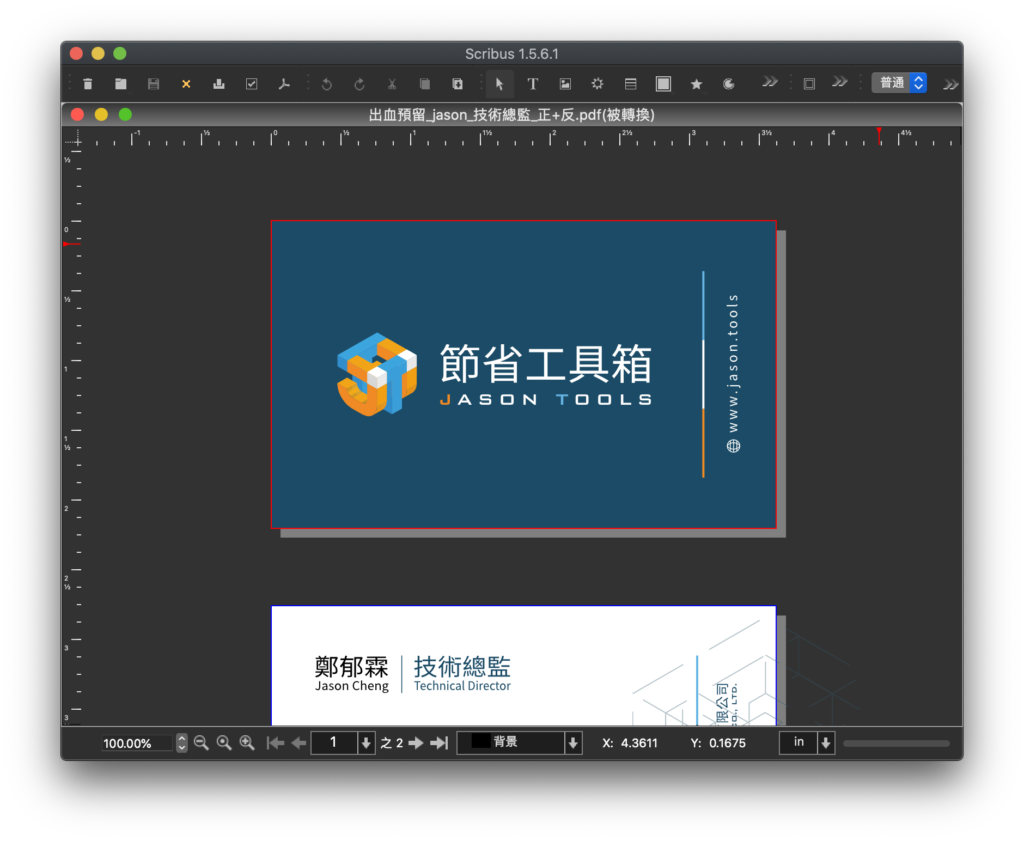Viewport: 1024px width, 841px height.
Task: Select the Table tool
Action: [630, 84]
